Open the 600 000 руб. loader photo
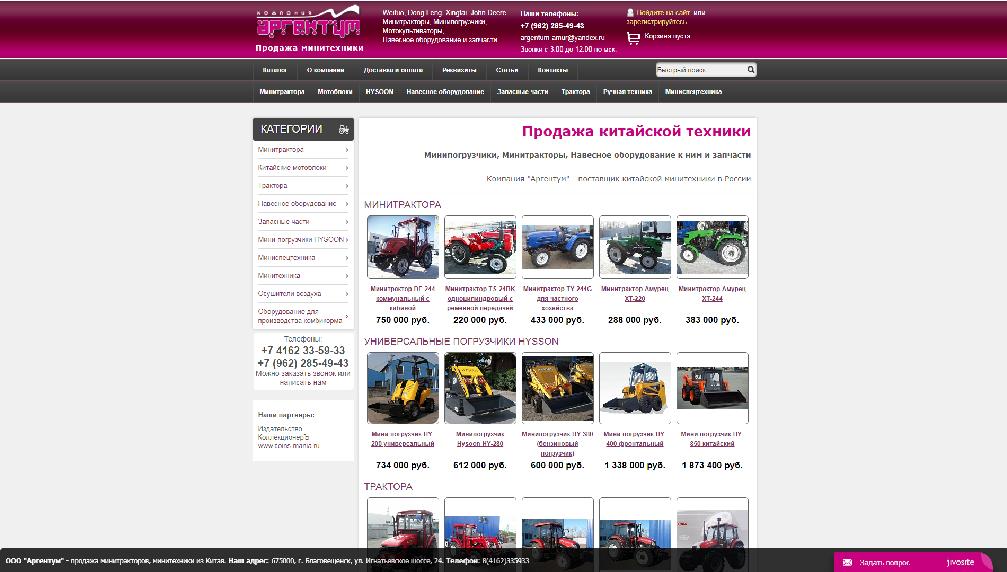The image size is (1007, 572). (x=557, y=388)
